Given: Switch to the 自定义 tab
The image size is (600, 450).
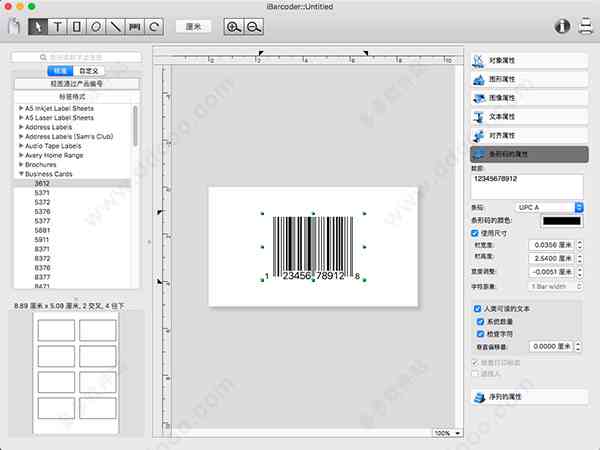Looking at the screenshot, I should (88, 71).
